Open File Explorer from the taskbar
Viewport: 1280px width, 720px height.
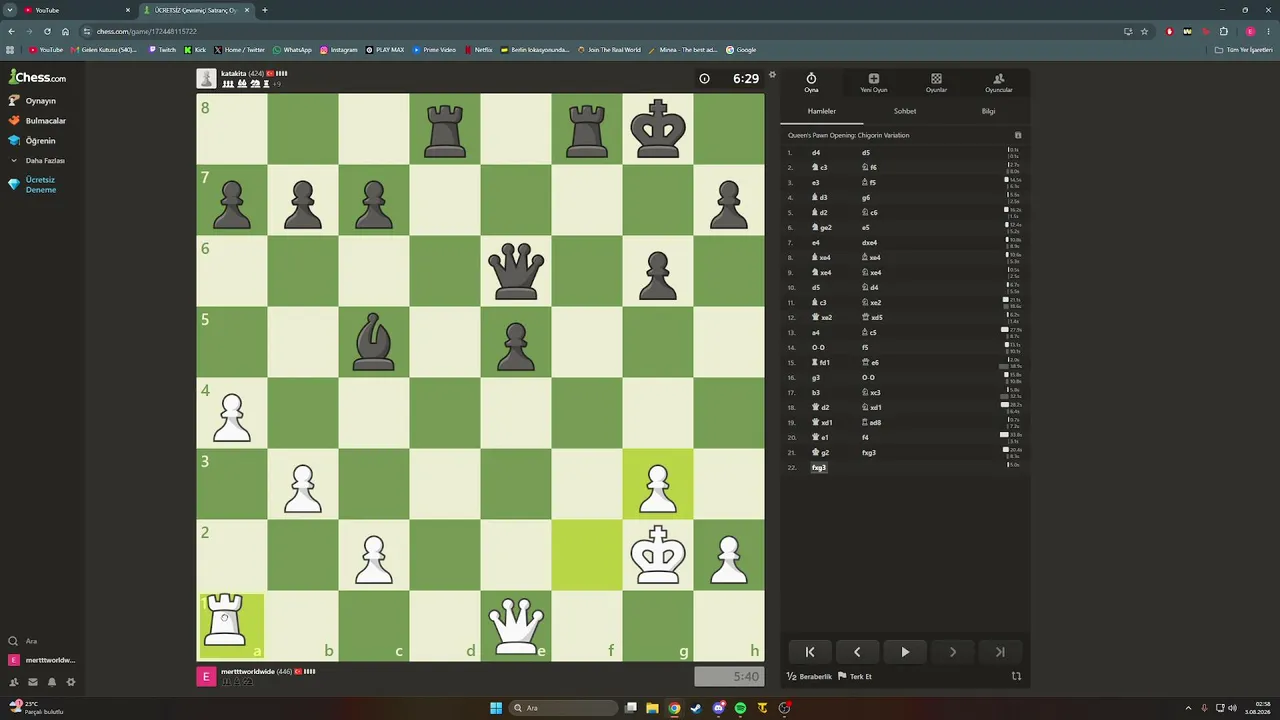652,708
